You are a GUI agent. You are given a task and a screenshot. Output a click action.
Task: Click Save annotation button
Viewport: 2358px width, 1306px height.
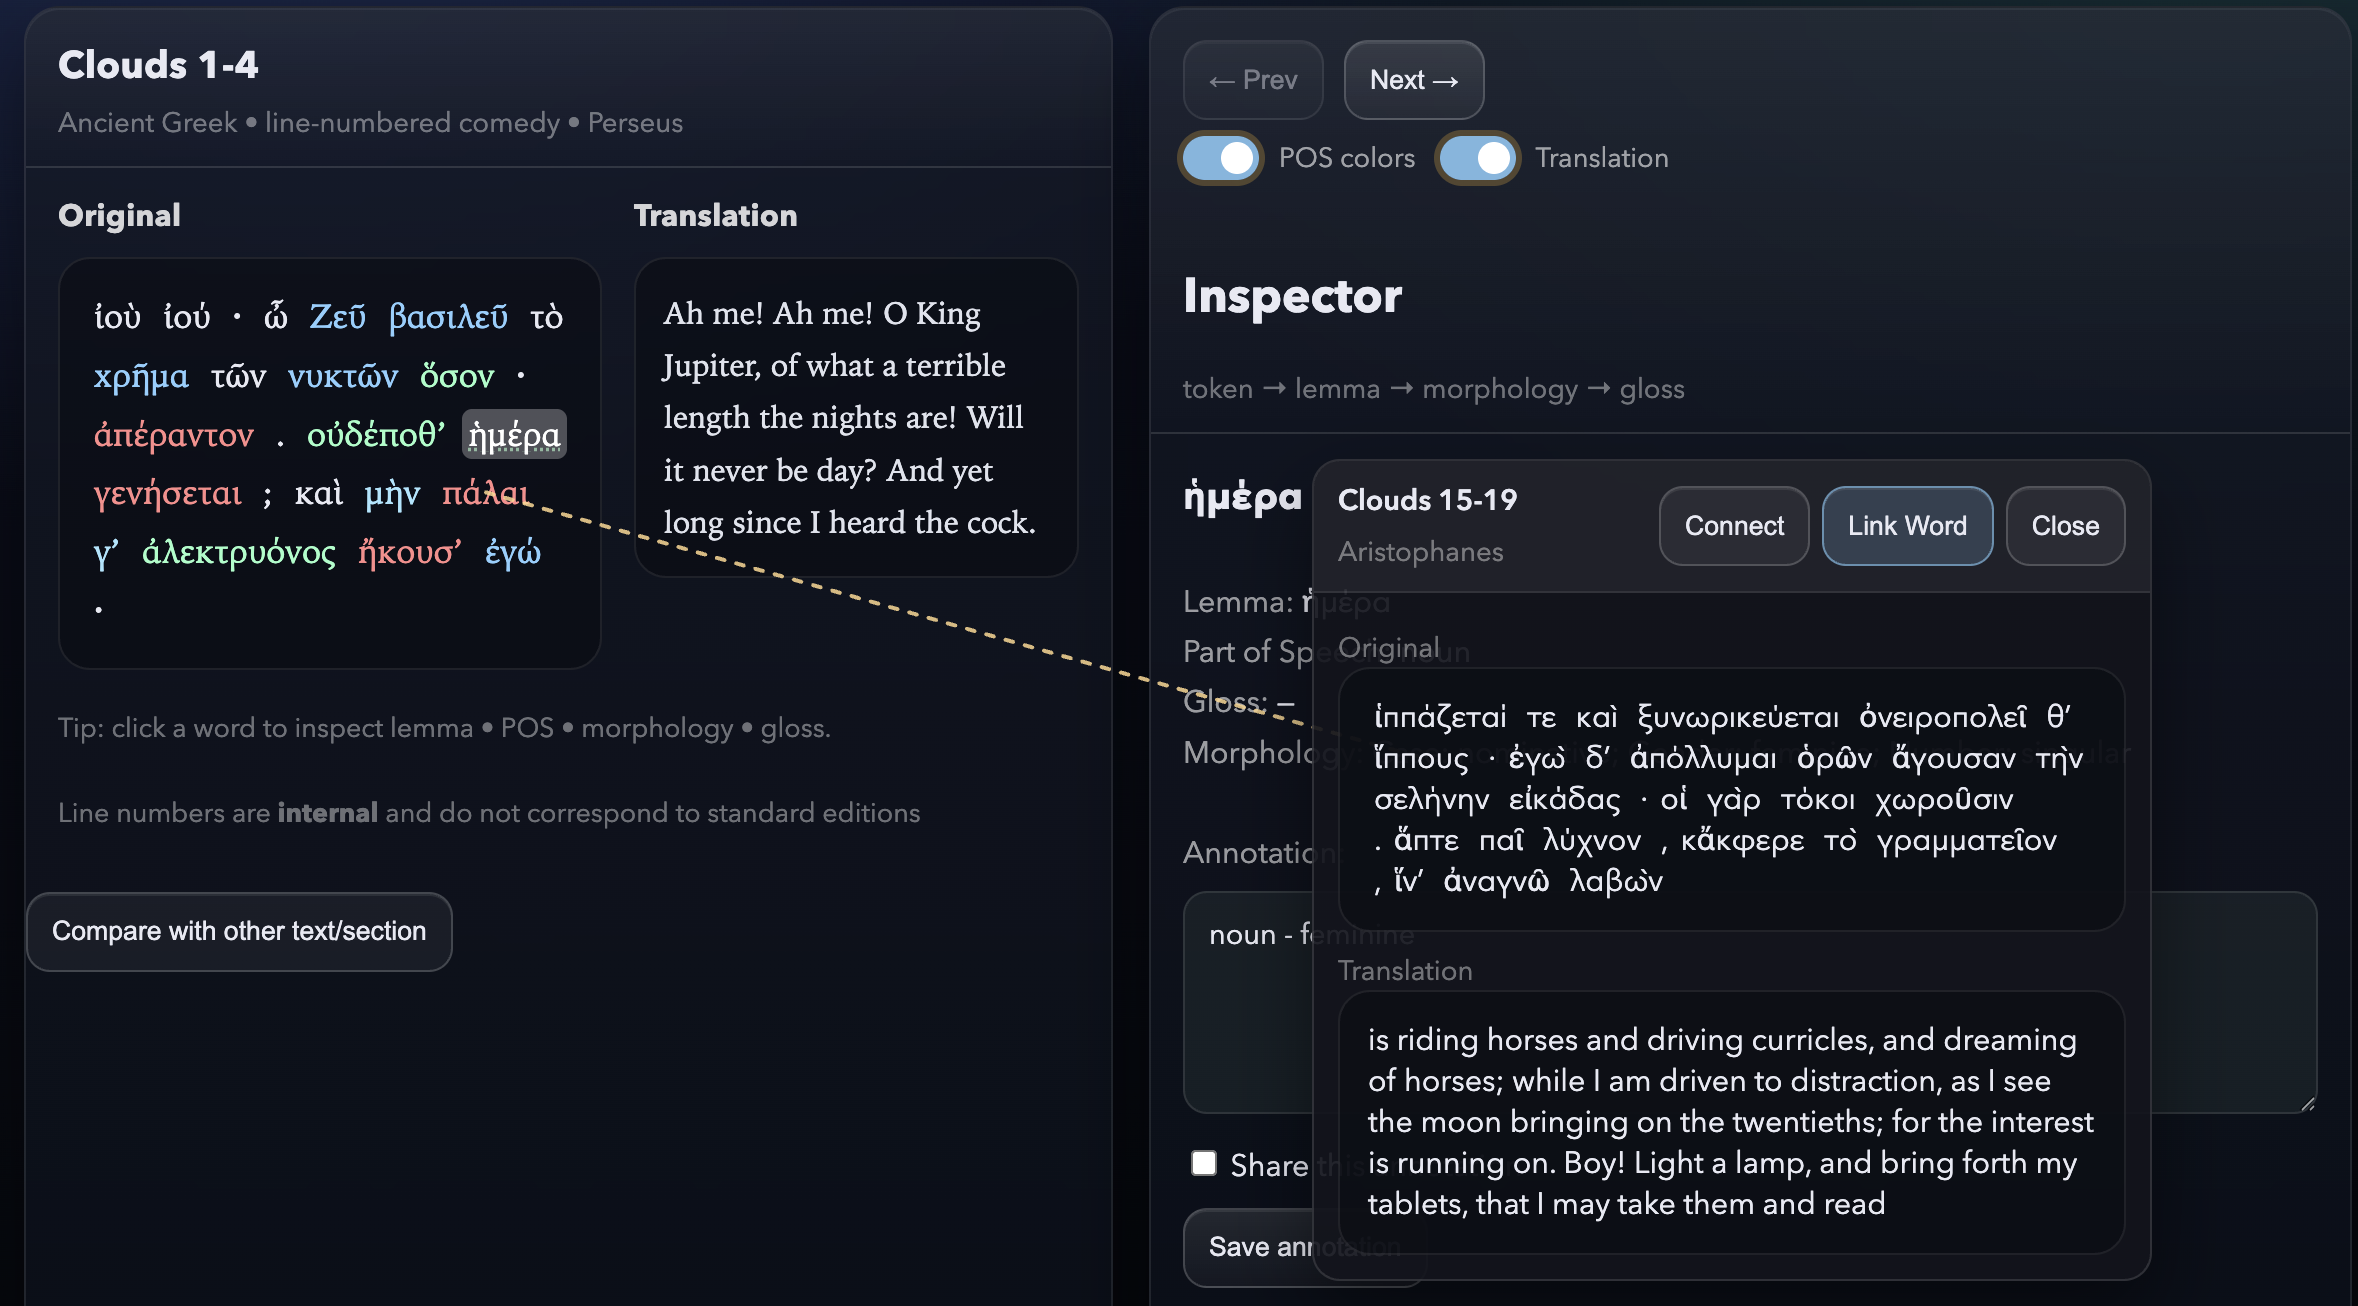(x=1250, y=1247)
